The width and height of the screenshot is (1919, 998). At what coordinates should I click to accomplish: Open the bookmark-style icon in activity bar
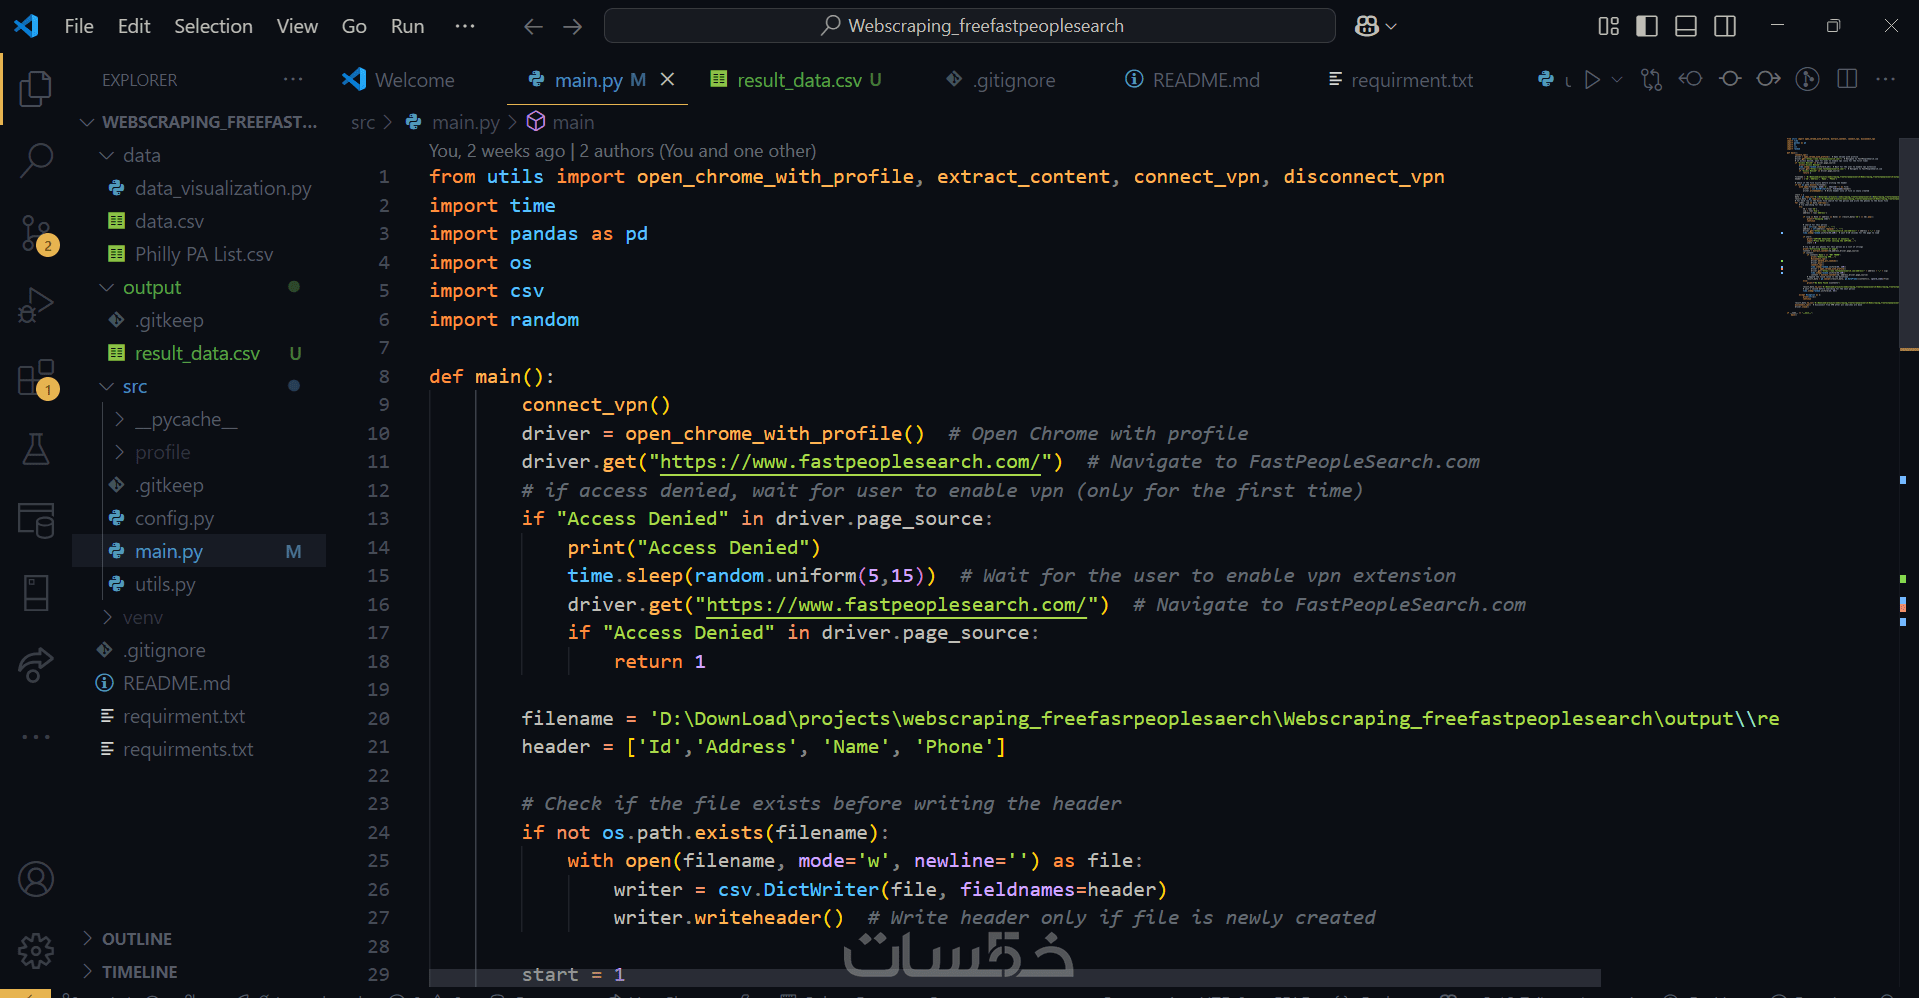(36, 592)
